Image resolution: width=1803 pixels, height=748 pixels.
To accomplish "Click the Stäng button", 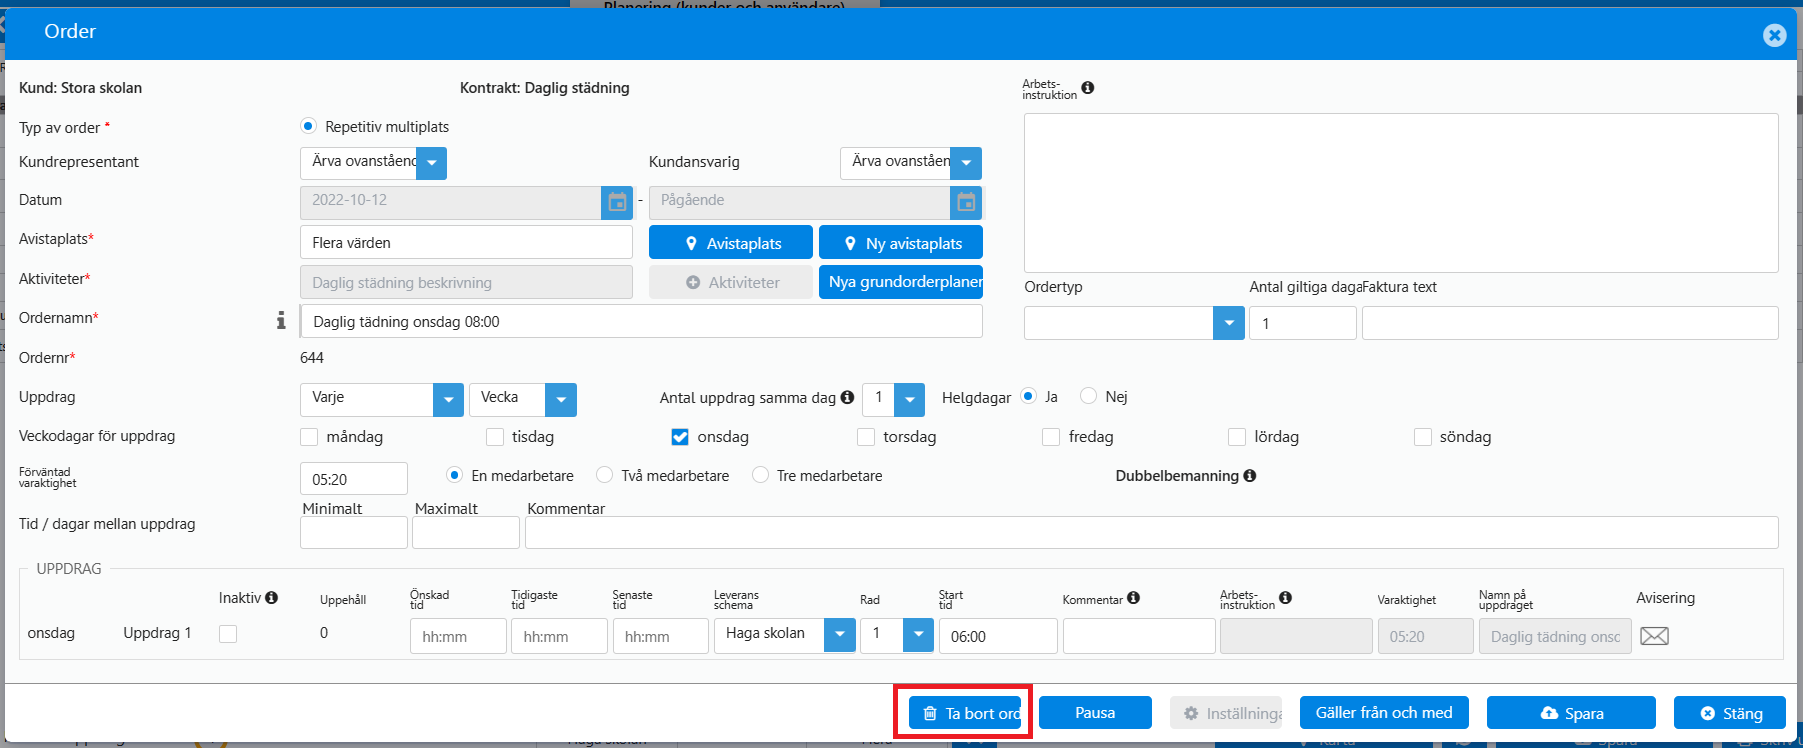I will coord(1730,713).
